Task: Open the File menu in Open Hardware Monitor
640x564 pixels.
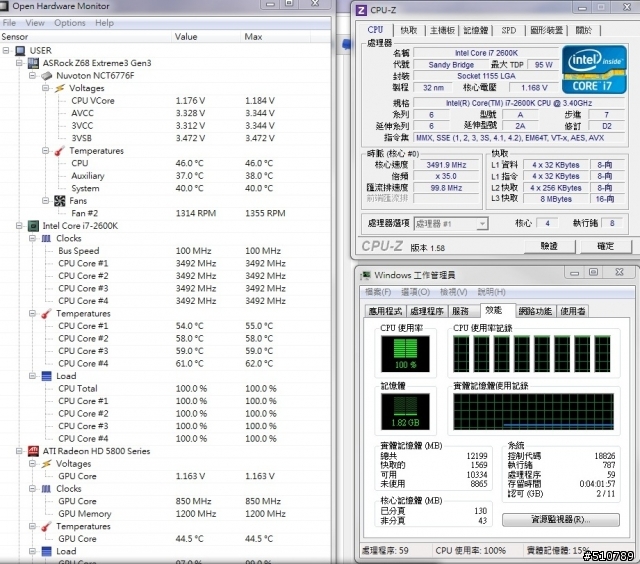Action: pos(9,23)
